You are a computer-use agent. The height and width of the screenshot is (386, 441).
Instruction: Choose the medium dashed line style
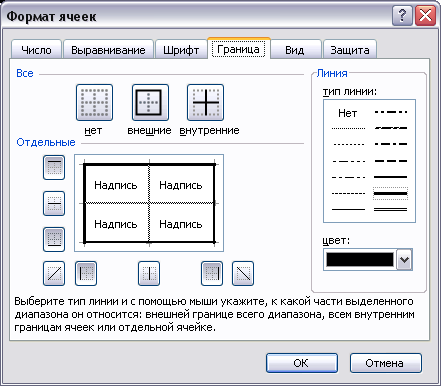click(390, 161)
